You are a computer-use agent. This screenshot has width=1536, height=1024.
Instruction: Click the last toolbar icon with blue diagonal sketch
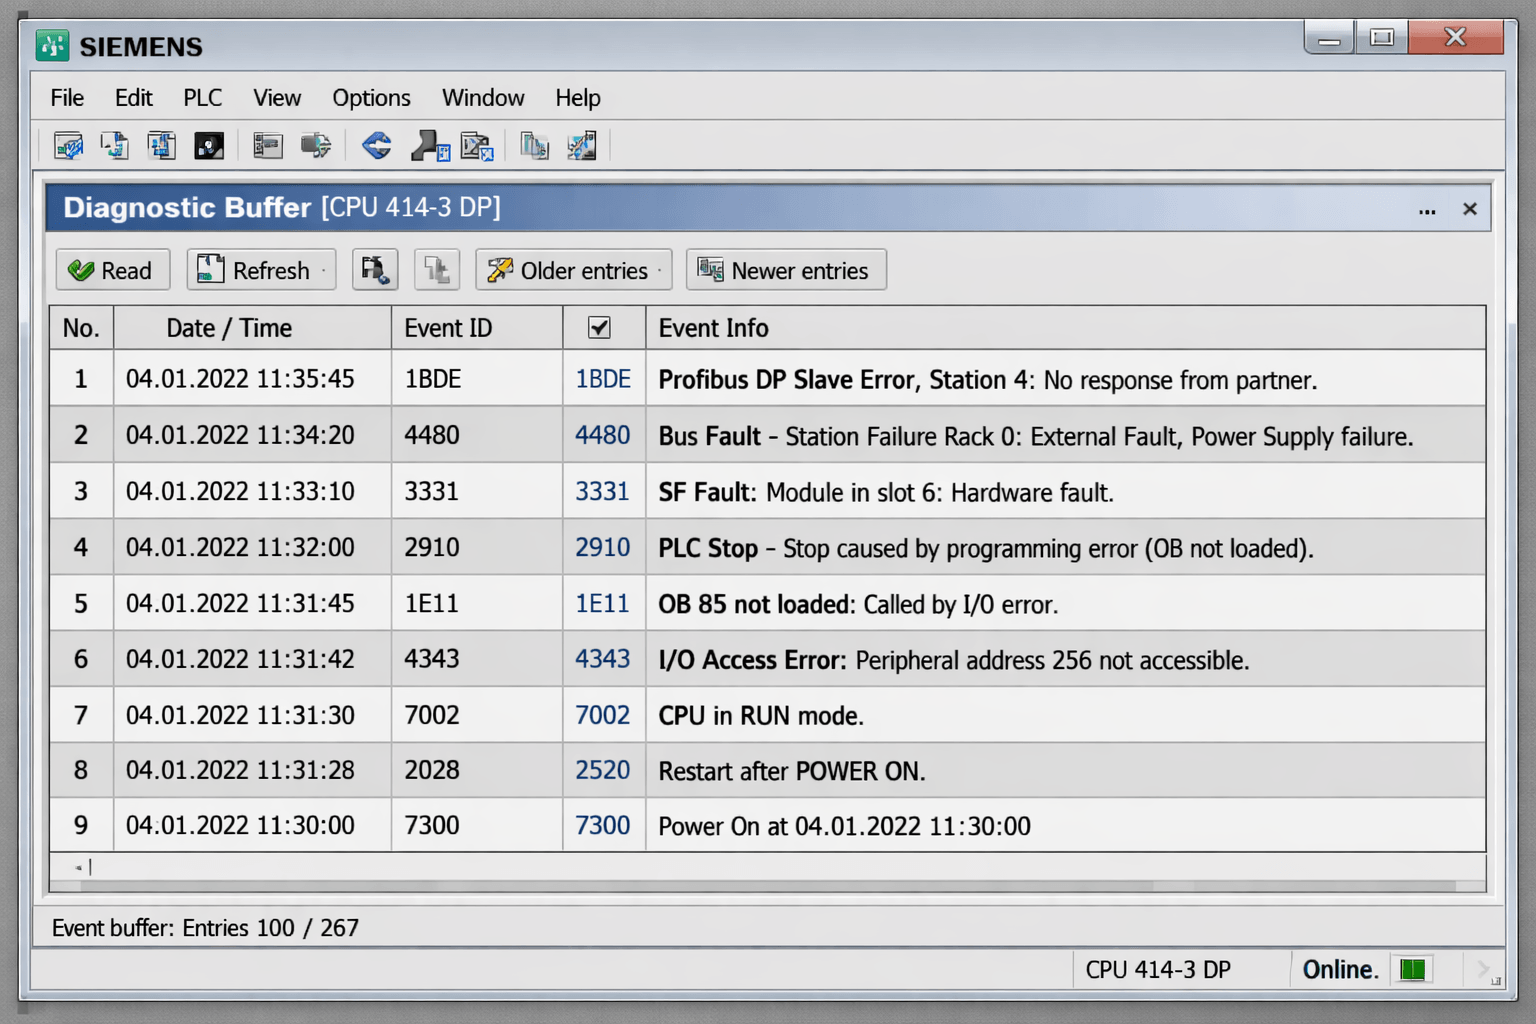tap(582, 146)
